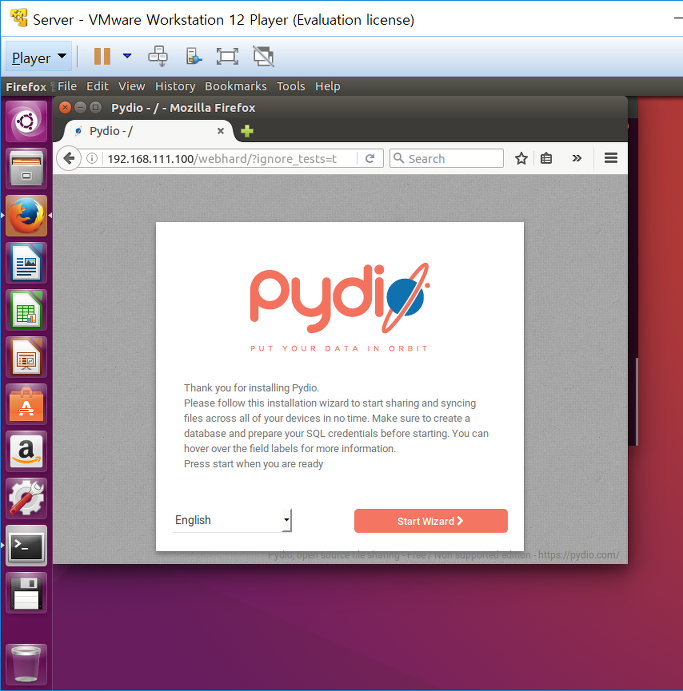Open Ubuntu Dash search launcher
Viewport: 683px width, 691px height.
click(26, 122)
